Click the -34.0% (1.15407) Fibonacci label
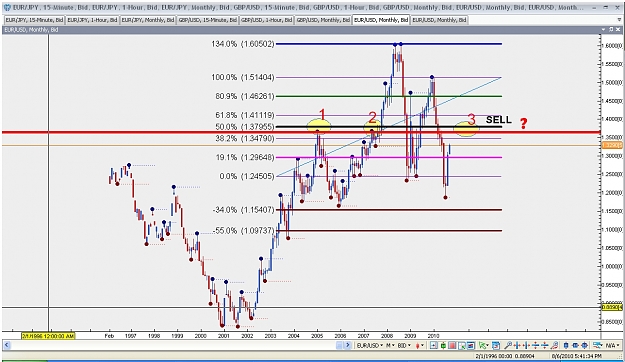The width and height of the screenshot is (625, 362). (x=244, y=210)
